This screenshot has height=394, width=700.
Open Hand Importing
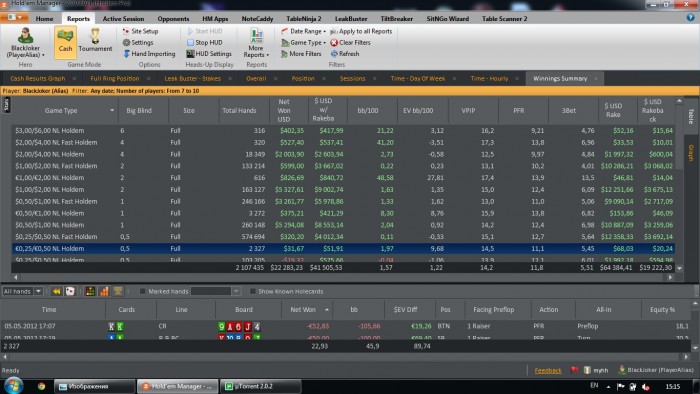click(x=149, y=54)
